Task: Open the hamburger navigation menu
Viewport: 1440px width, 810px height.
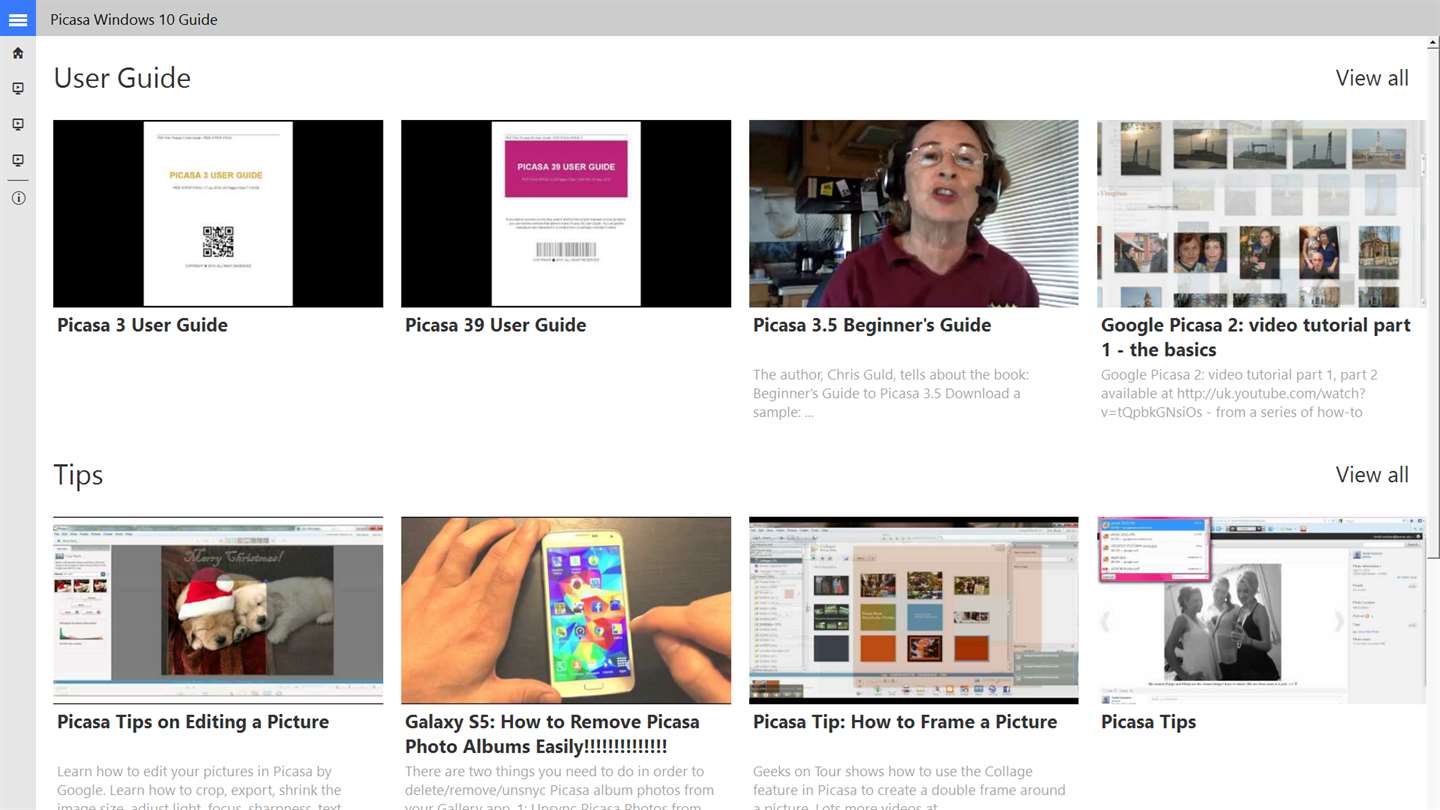Action: (x=18, y=18)
